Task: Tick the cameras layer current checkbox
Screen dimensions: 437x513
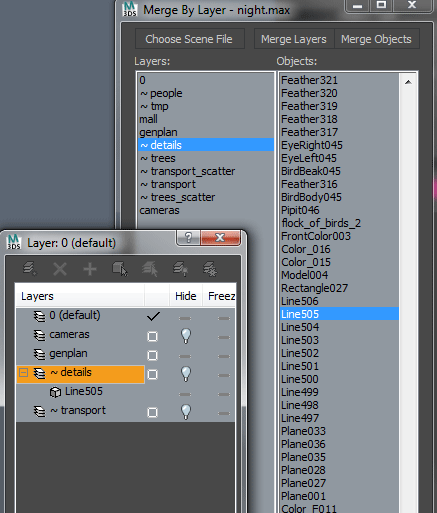Action: [152, 336]
